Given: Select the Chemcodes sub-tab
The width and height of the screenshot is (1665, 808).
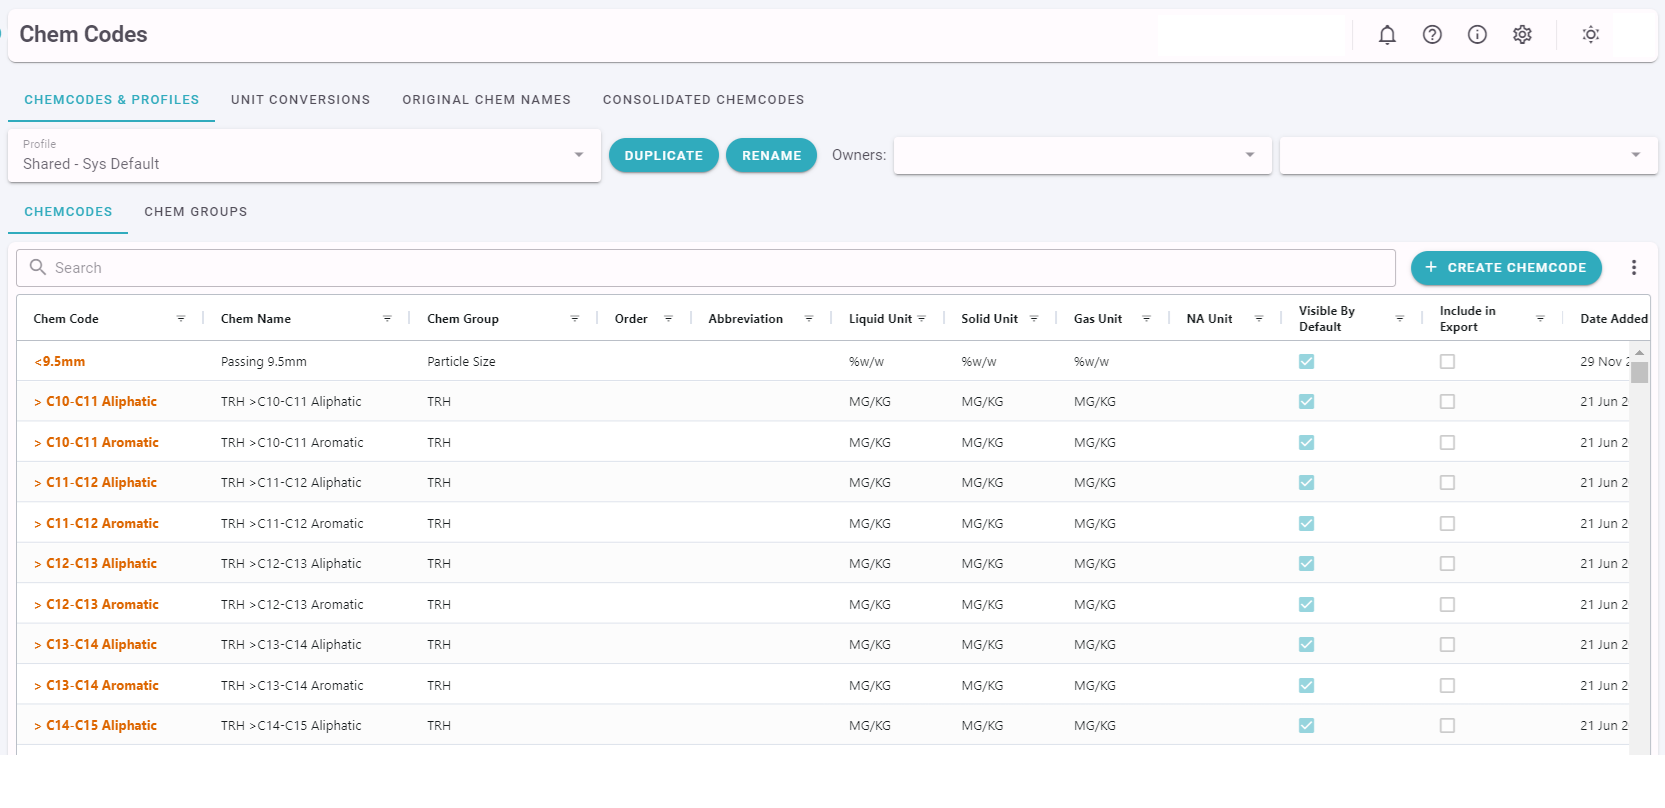Looking at the screenshot, I should pyautogui.click(x=68, y=212).
